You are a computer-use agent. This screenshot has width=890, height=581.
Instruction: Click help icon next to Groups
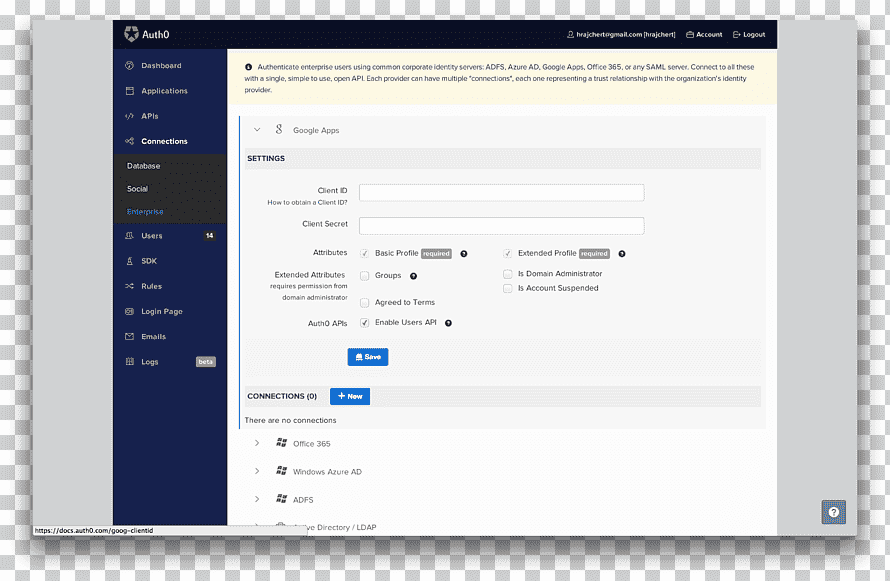click(x=413, y=276)
